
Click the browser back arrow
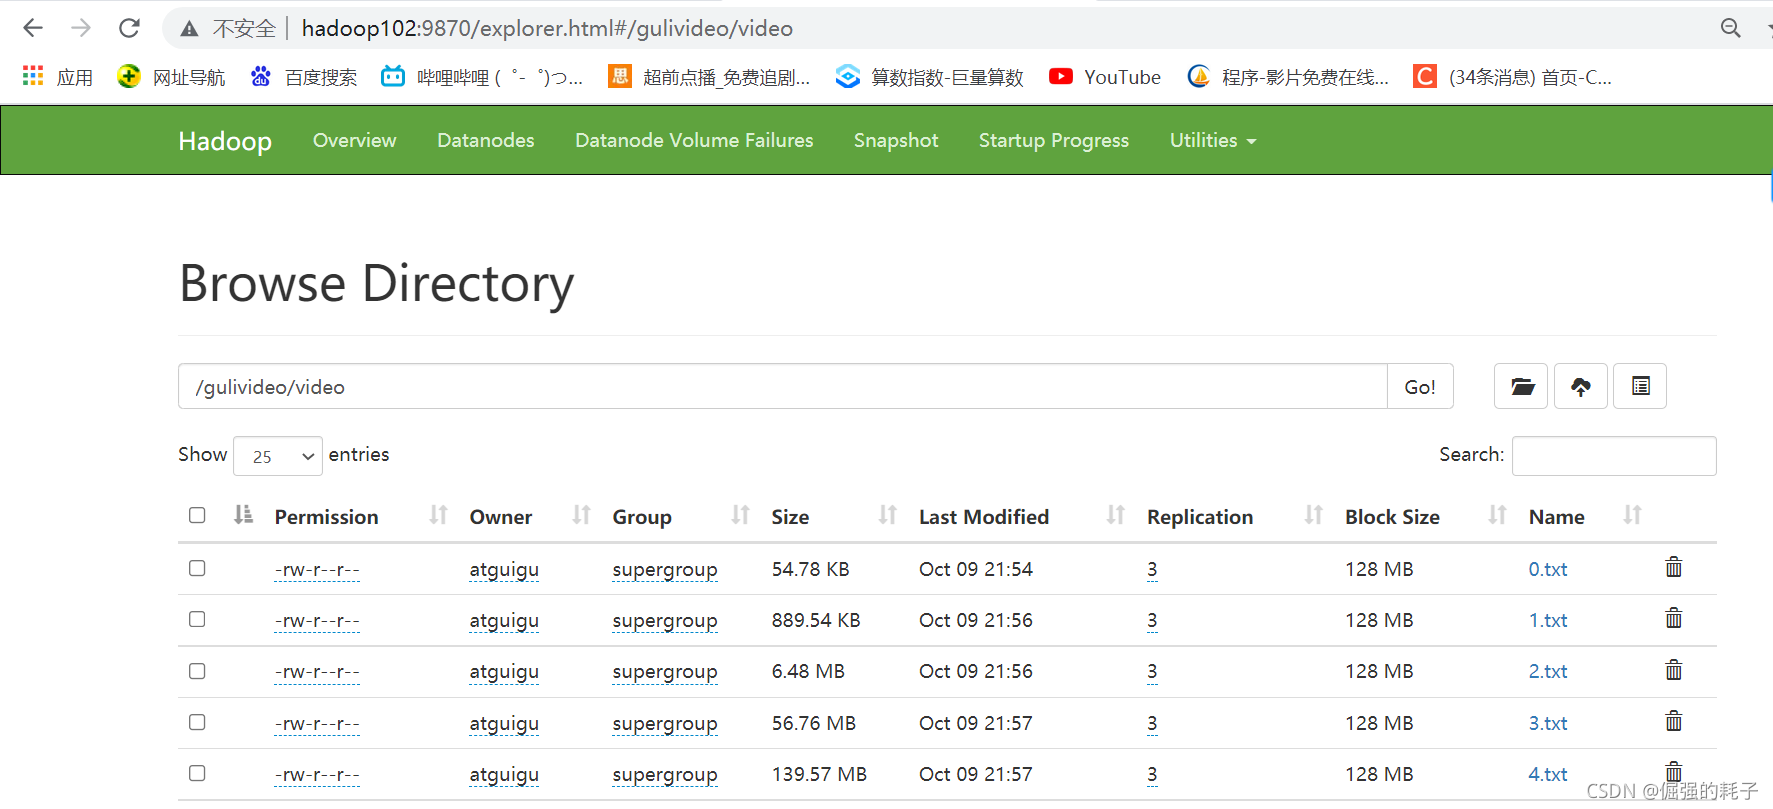(x=33, y=28)
